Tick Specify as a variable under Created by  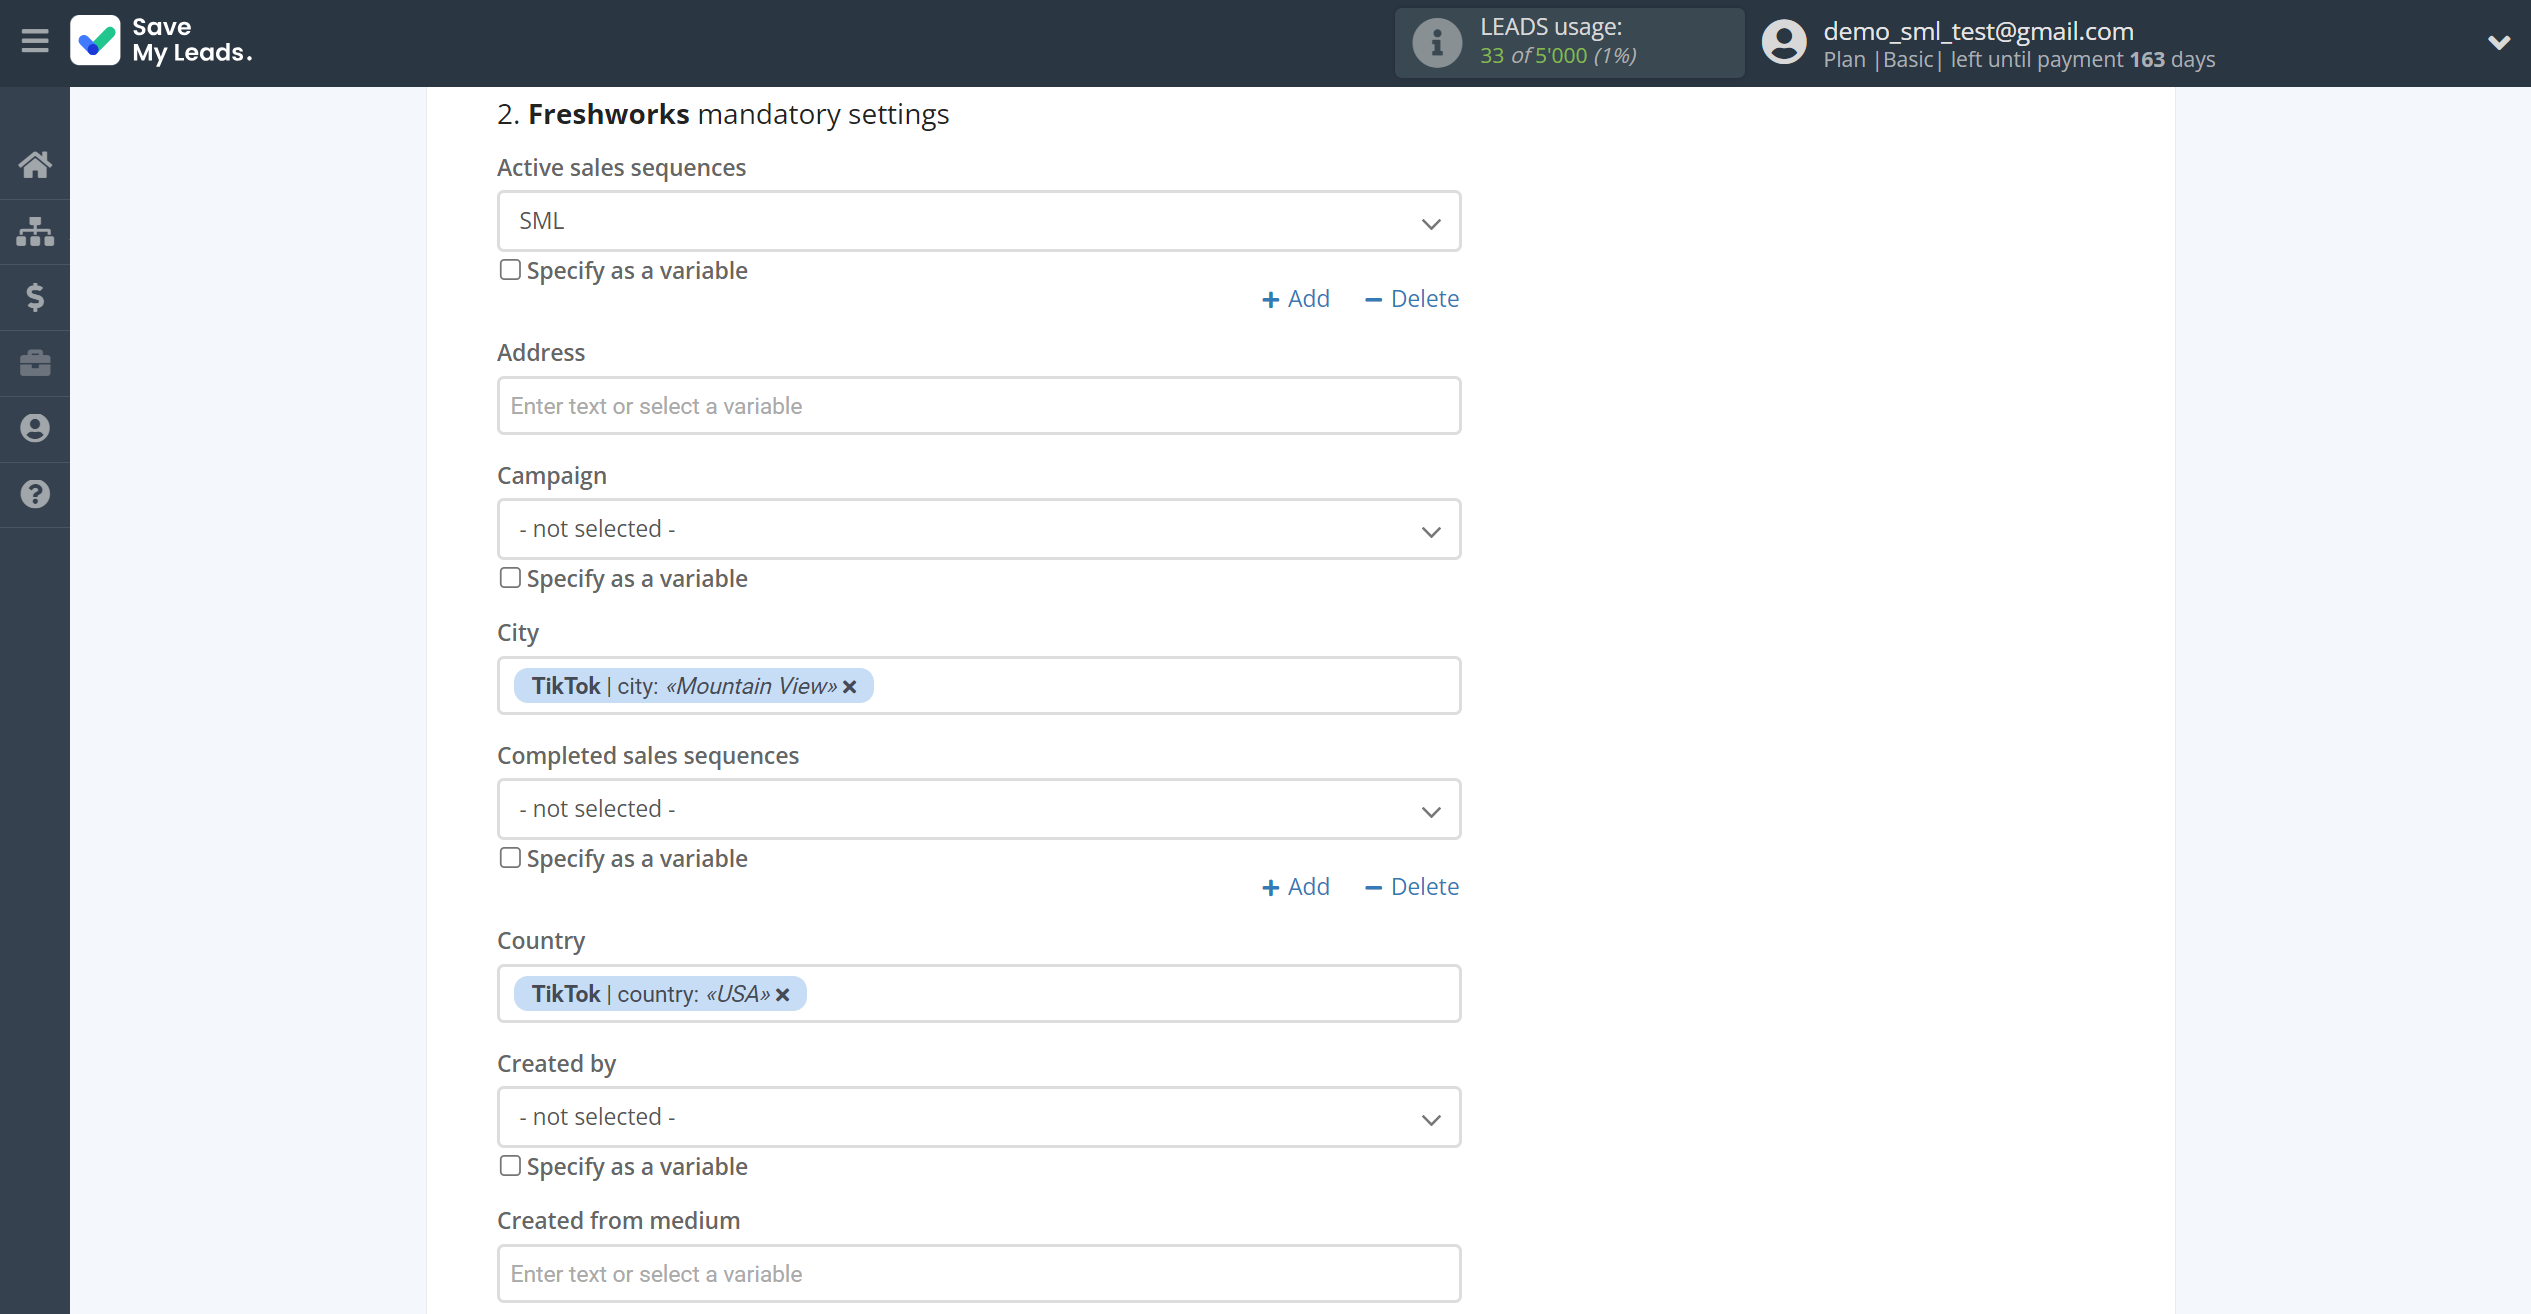510,1166
